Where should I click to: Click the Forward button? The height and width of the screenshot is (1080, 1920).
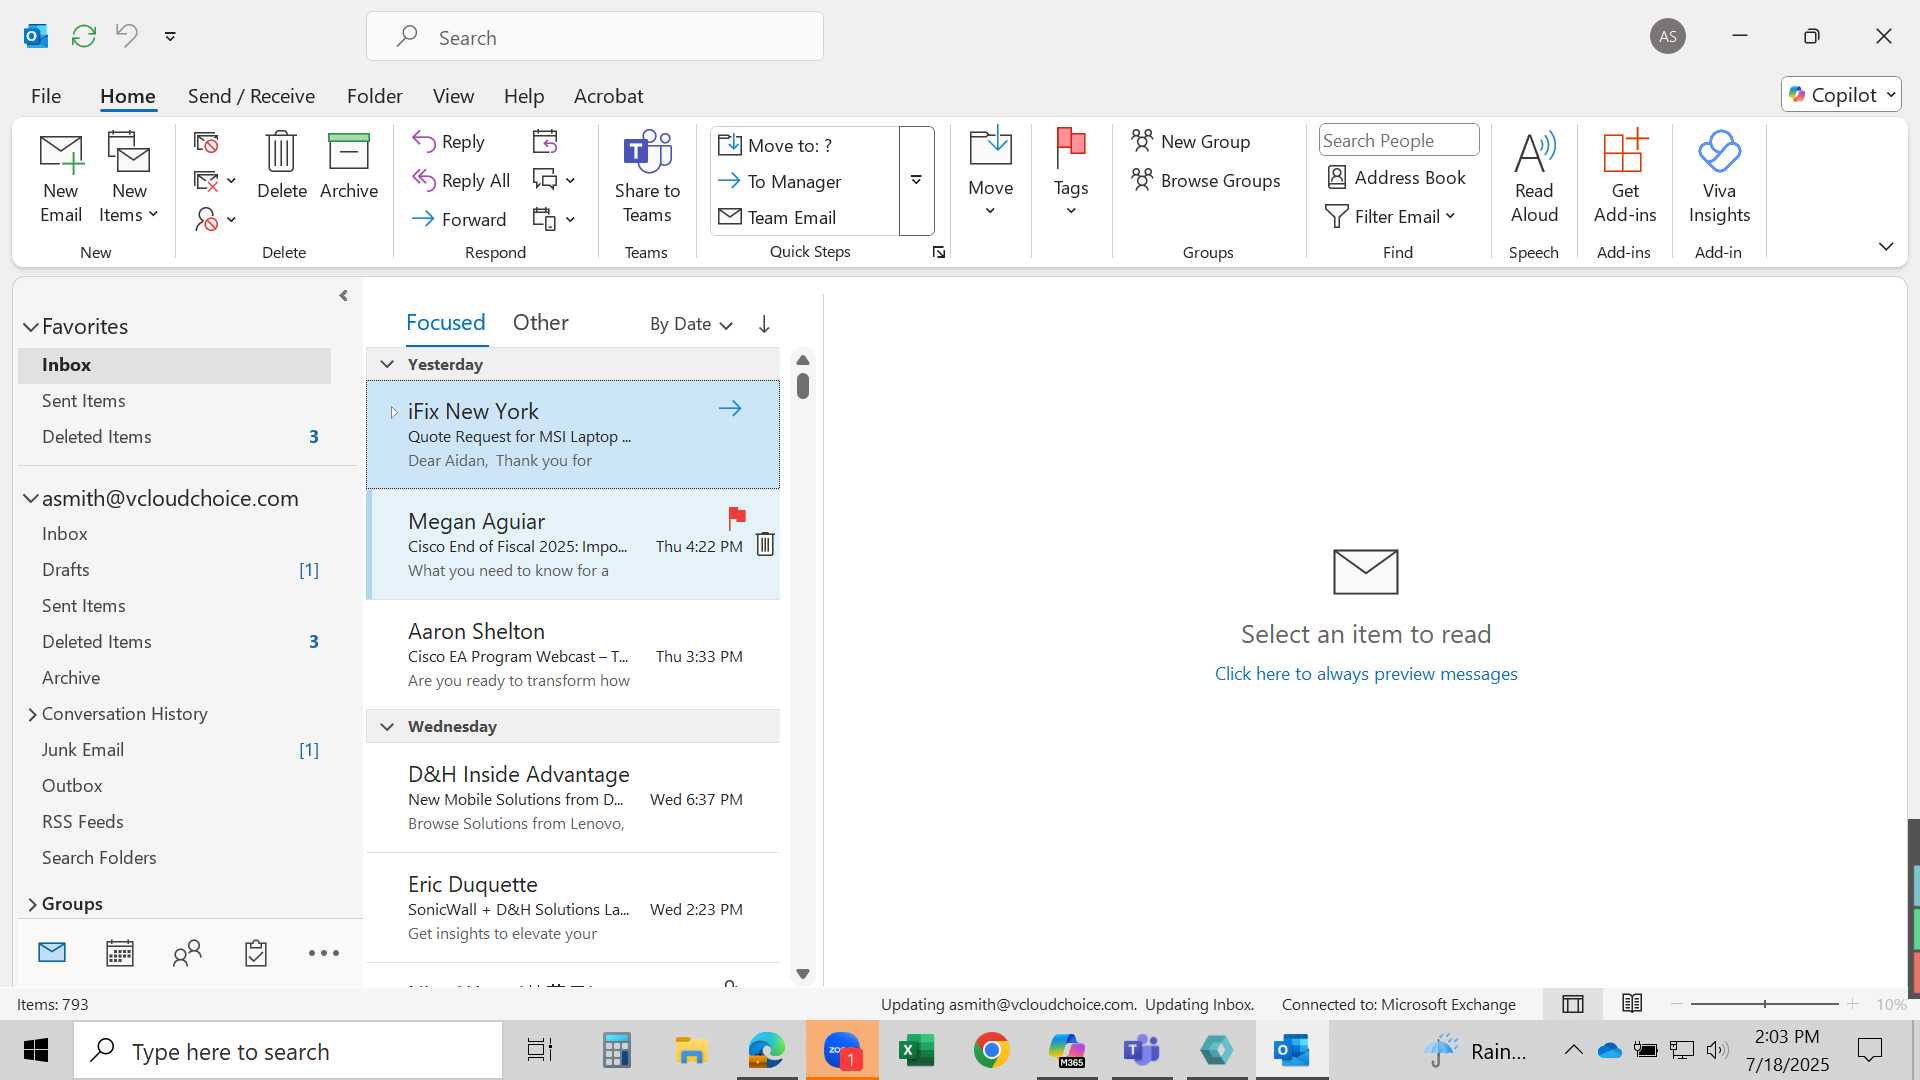460,219
